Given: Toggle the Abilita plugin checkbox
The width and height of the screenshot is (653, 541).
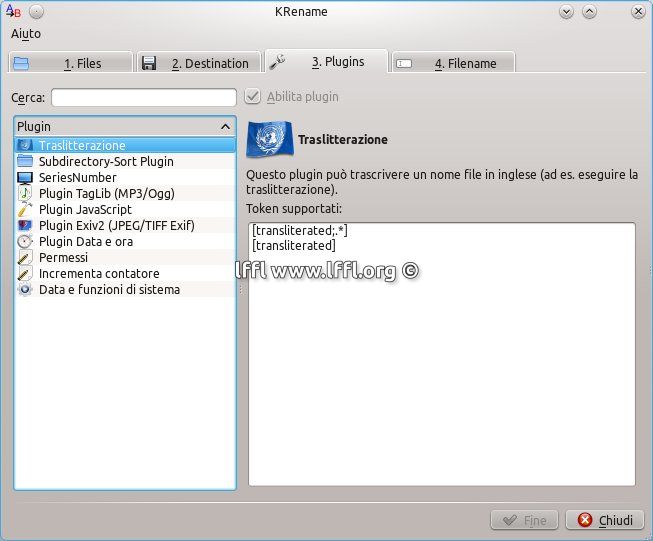Looking at the screenshot, I should coord(252,97).
